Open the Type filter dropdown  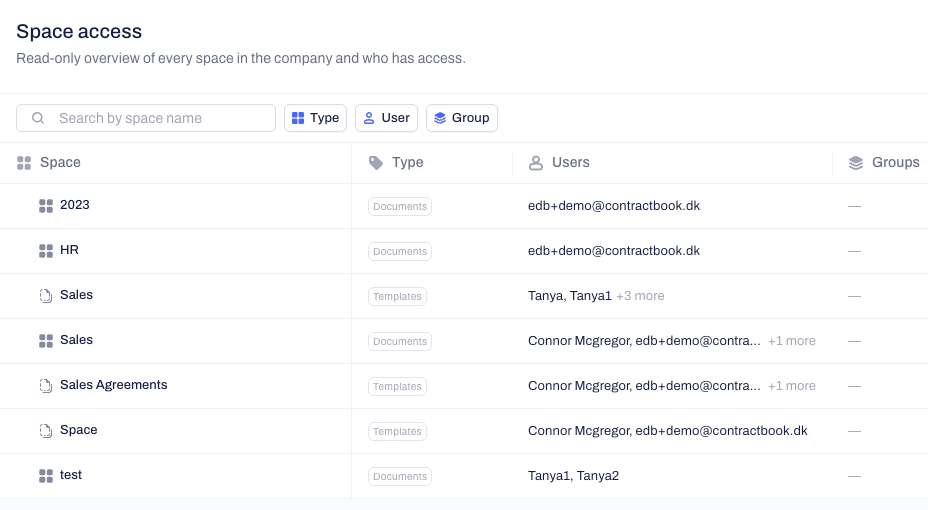(x=315, y=118)
